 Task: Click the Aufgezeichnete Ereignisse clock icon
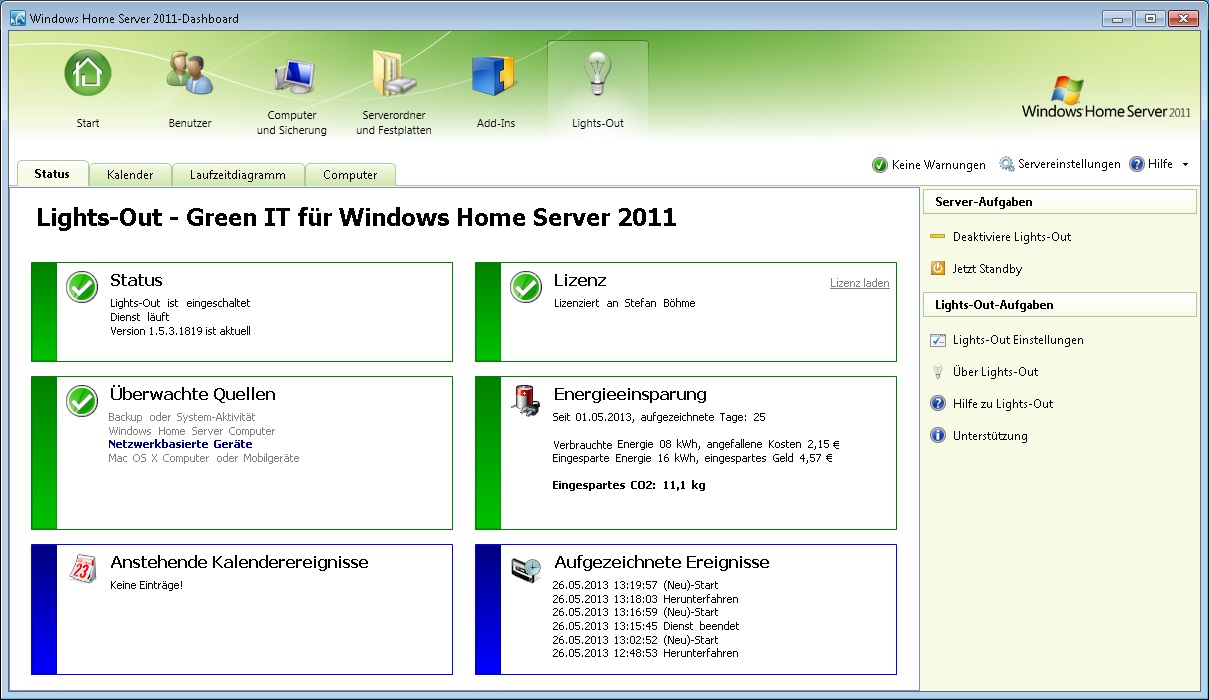pos(526,569)
